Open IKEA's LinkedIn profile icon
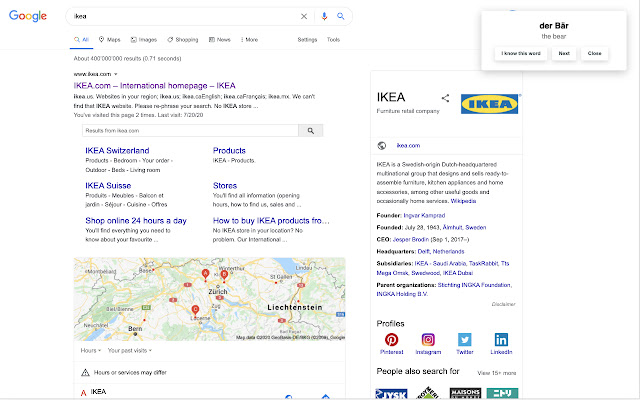640x400 pixels. [501, 340]
